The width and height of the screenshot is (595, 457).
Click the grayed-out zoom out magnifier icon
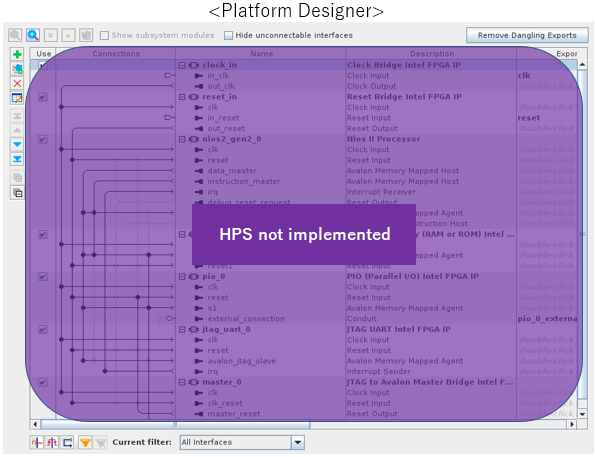(15, 35)
